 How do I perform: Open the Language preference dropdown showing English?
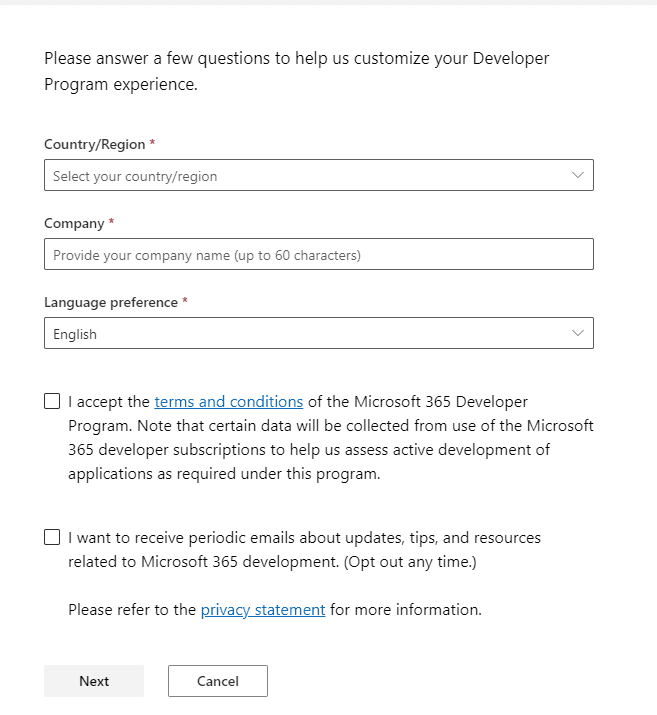[319, 333]
